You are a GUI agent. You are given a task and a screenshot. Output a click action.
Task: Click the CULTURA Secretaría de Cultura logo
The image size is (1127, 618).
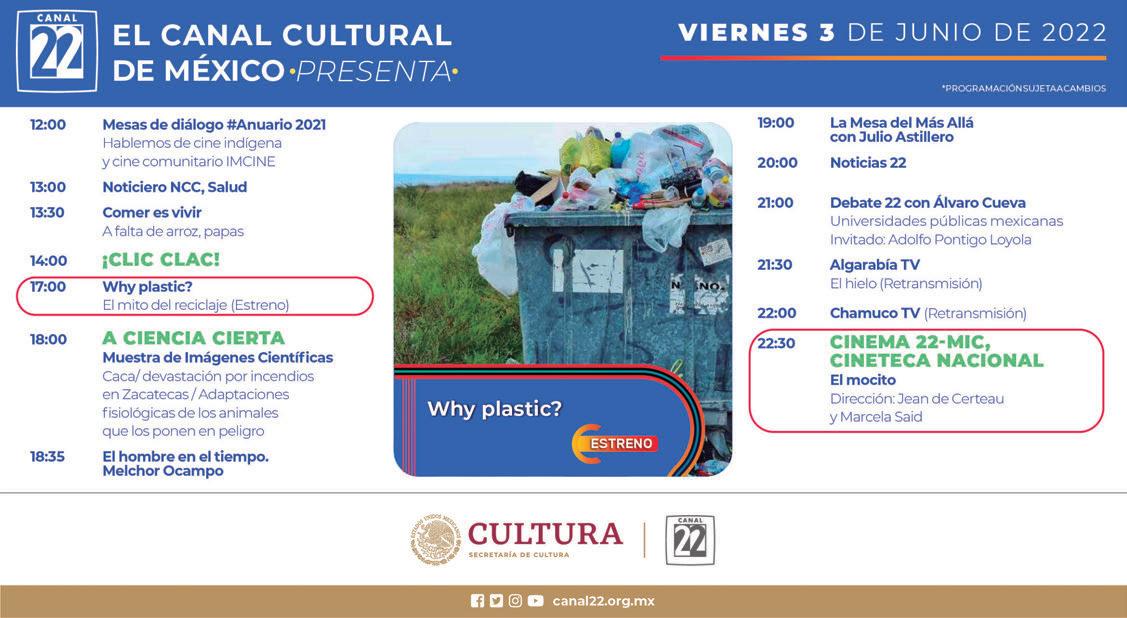[545, 540]
